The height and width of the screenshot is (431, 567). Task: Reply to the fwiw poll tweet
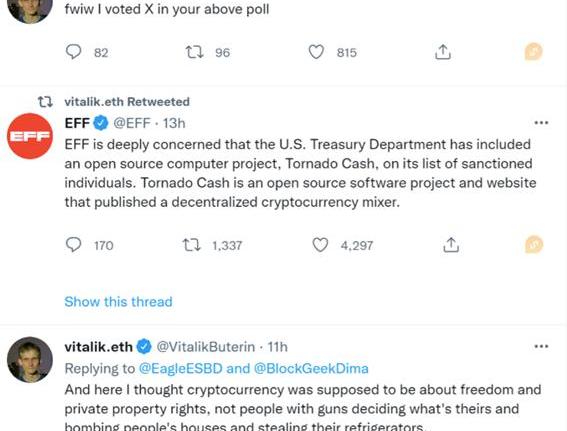point(73,52)
